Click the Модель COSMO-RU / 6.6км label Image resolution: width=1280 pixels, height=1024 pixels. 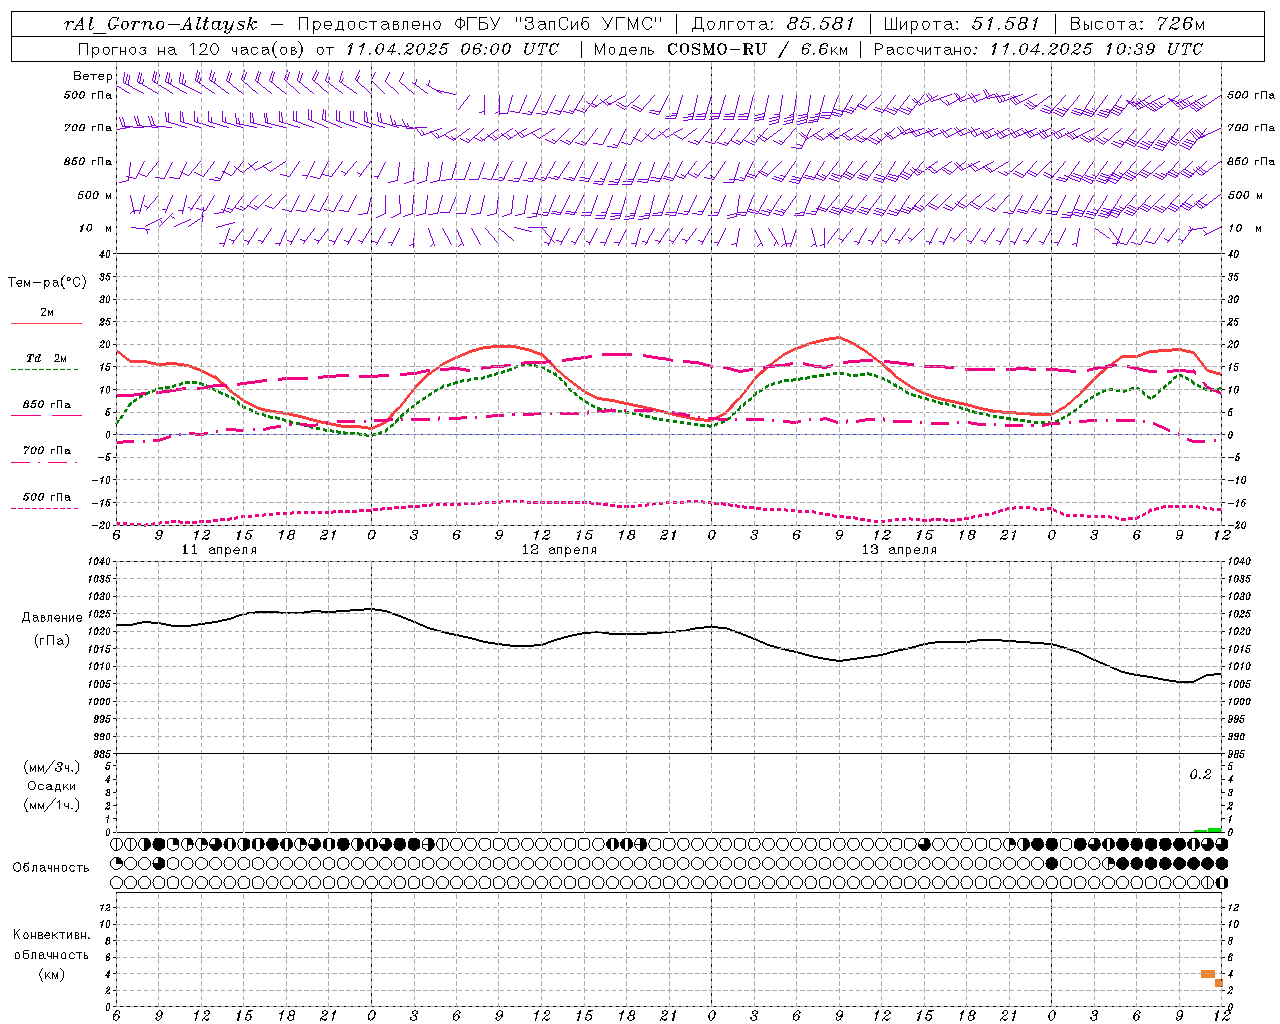(720, 49)
